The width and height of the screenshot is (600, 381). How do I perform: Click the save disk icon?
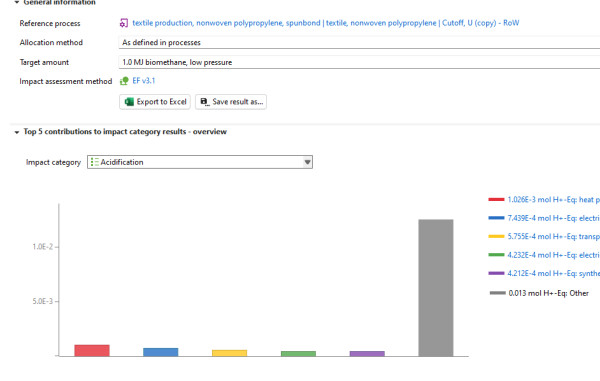click(205, 102)
